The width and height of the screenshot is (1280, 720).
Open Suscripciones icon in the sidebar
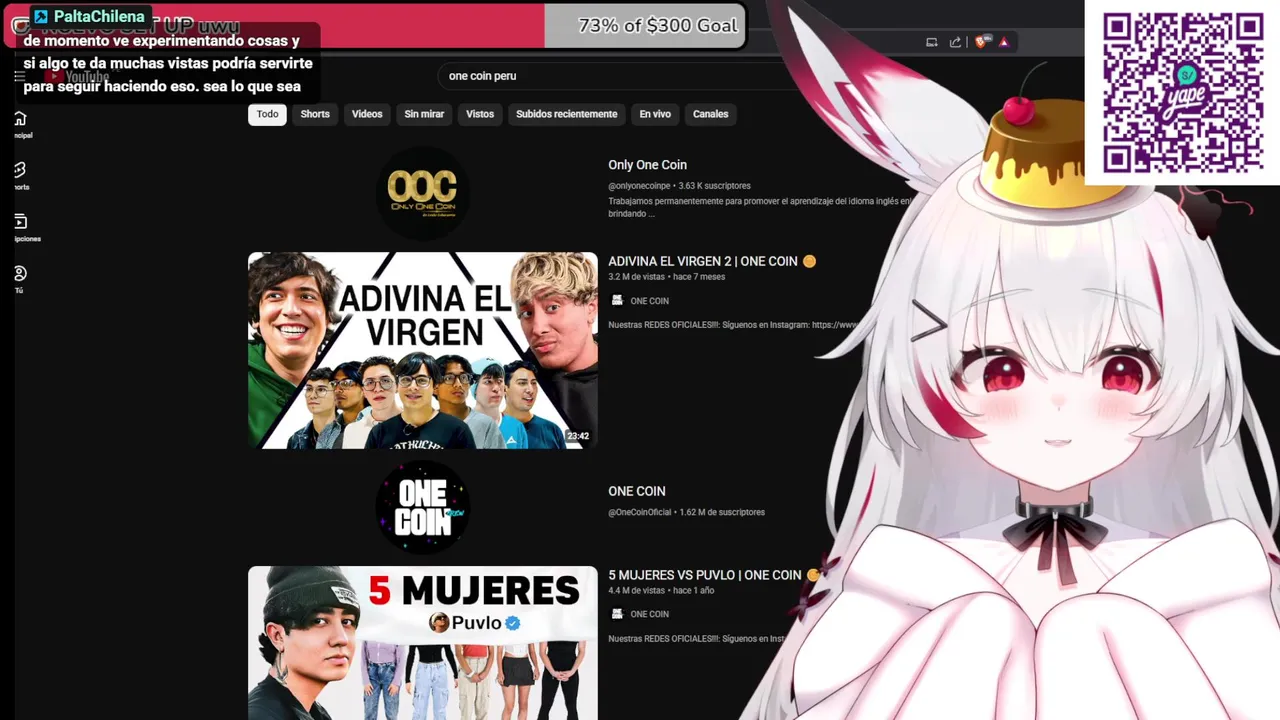[20, 222]
